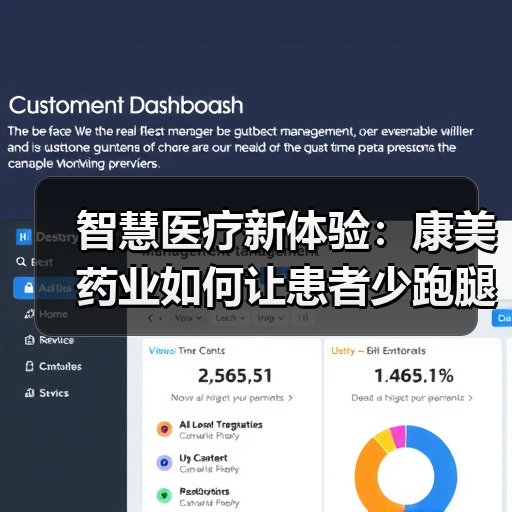Image resolution: width=512 pixels, height=512 pixels.
Task: Open the Revice sidebar menu item
Action: click(49, 340)
